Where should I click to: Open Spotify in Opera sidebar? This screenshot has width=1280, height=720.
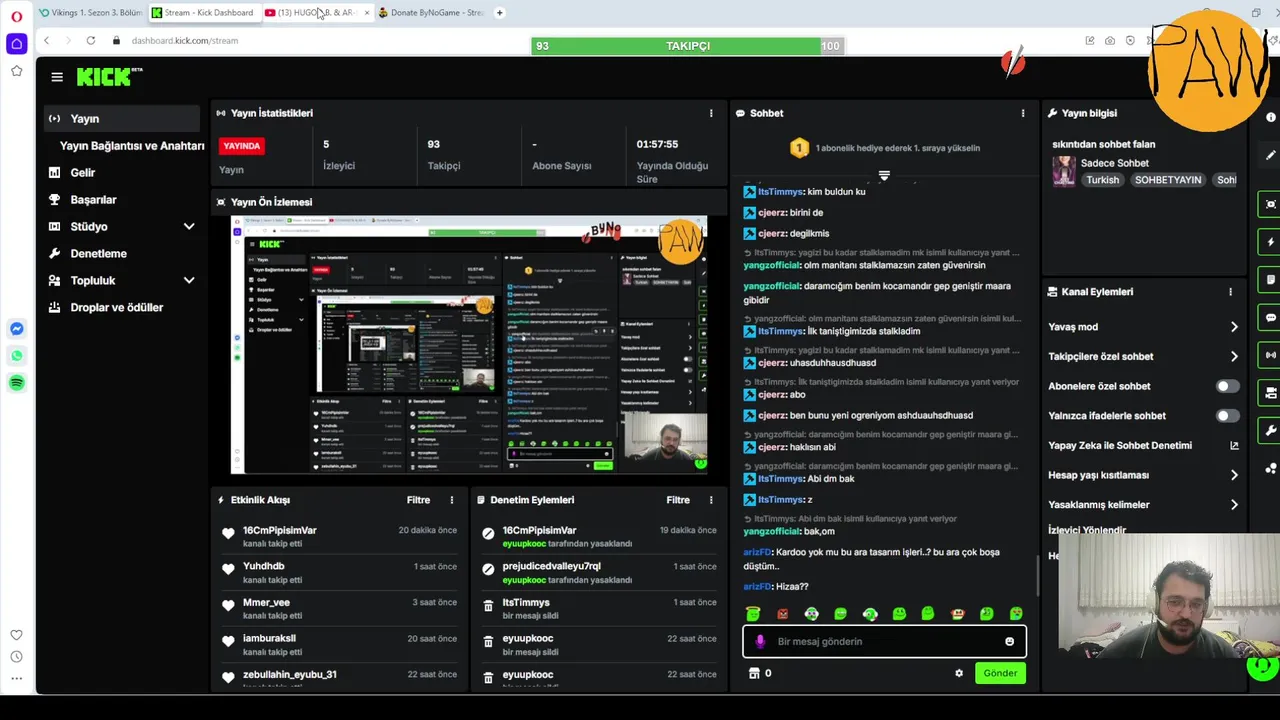click(x=17, y=383)
